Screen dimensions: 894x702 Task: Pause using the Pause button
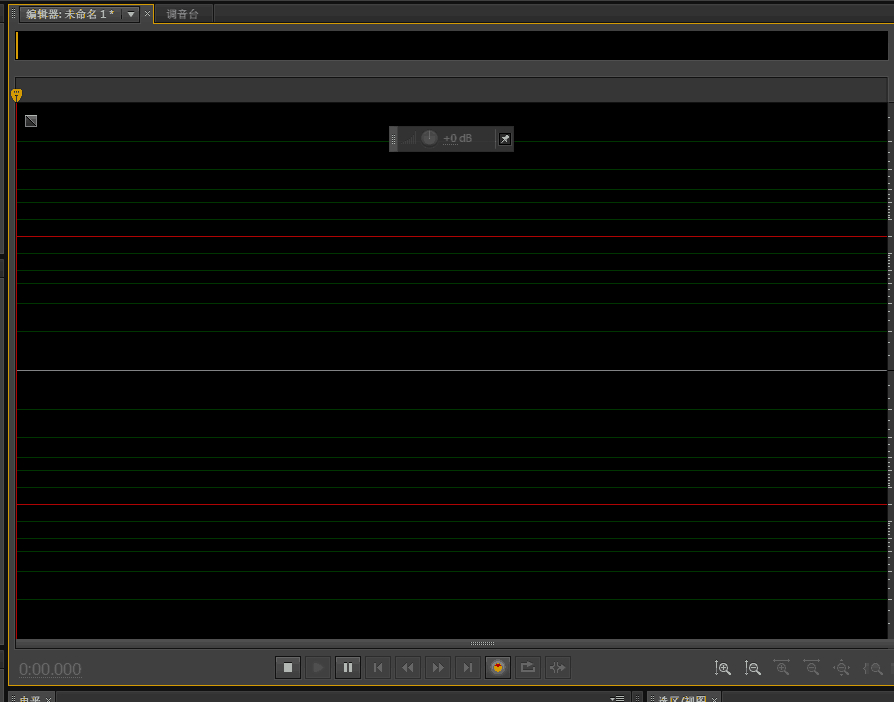click(x=348, y=667)
